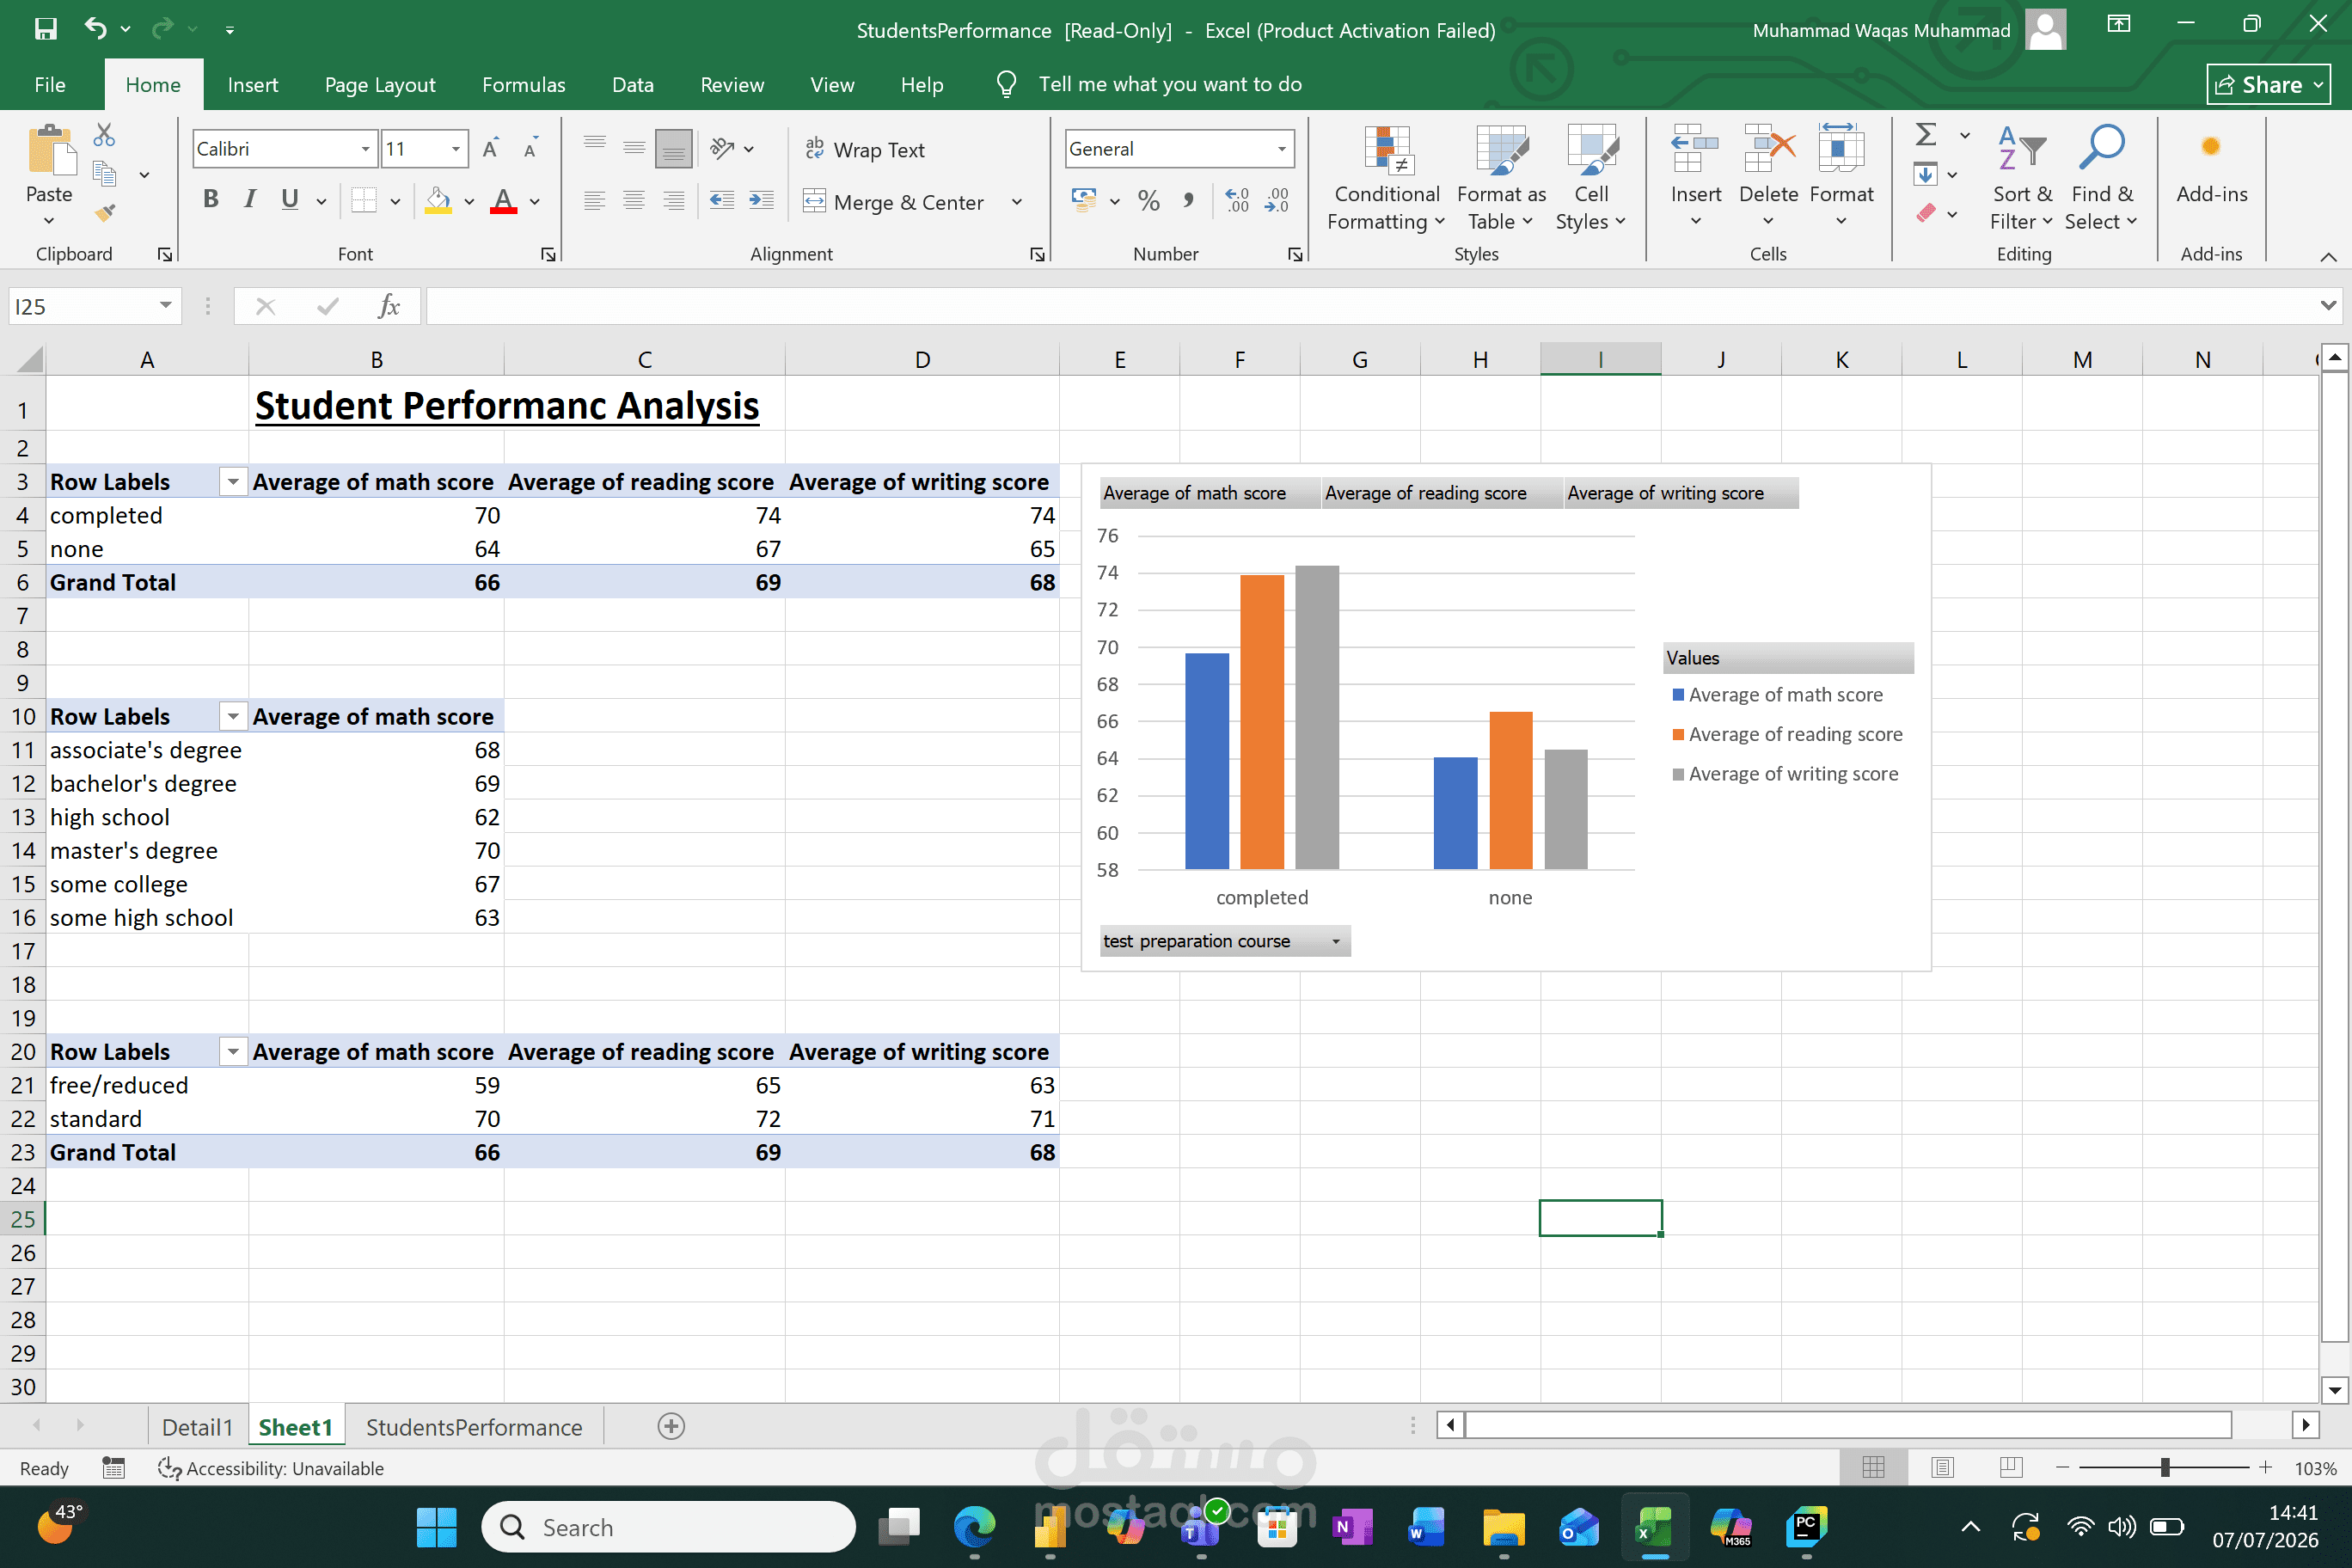This screenshot has height=1568, width=2352.
Task: Add a new sheet with plus icon
Action: click(671, 1426)
